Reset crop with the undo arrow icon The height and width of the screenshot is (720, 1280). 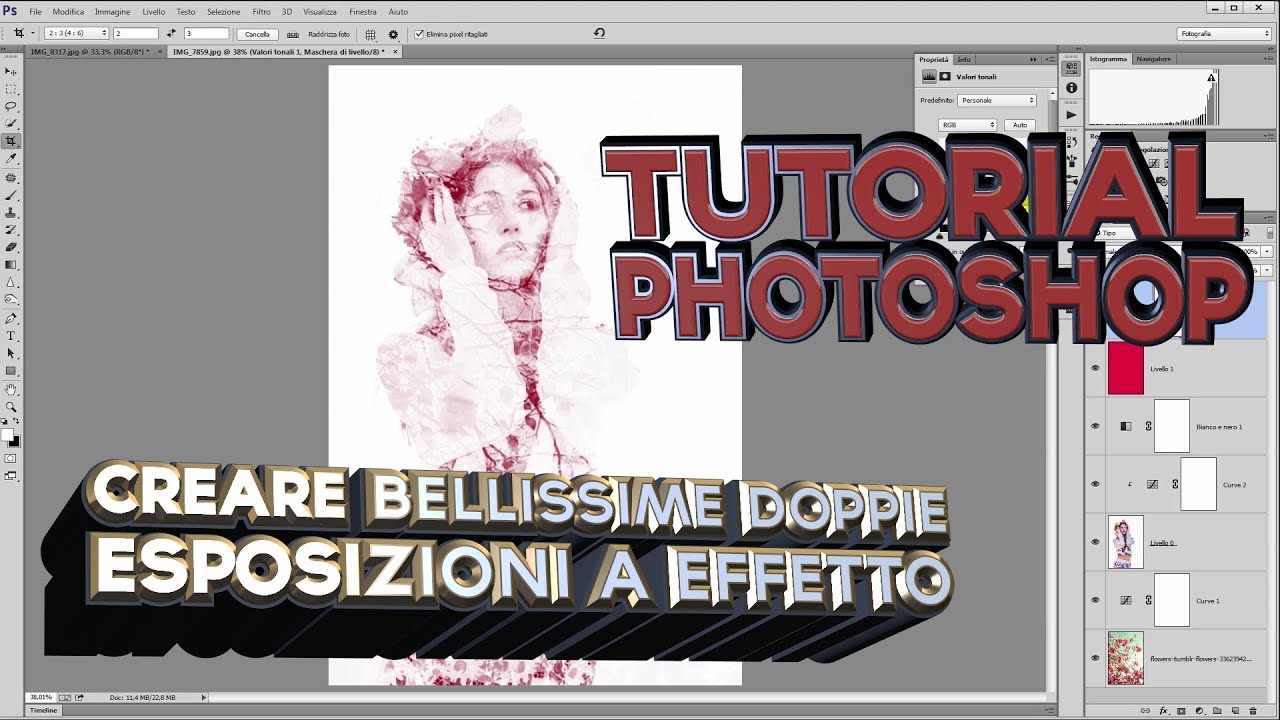point(599,33)
